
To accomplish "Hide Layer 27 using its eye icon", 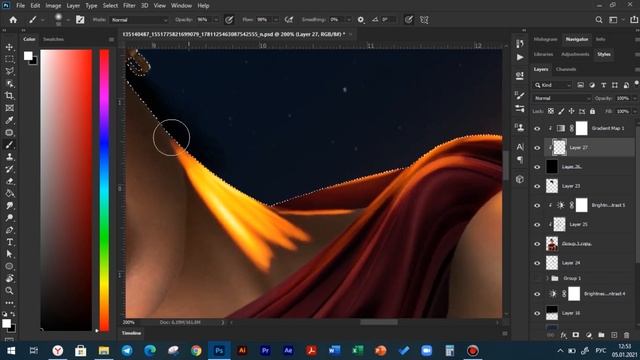I will (x=537, y=148).
